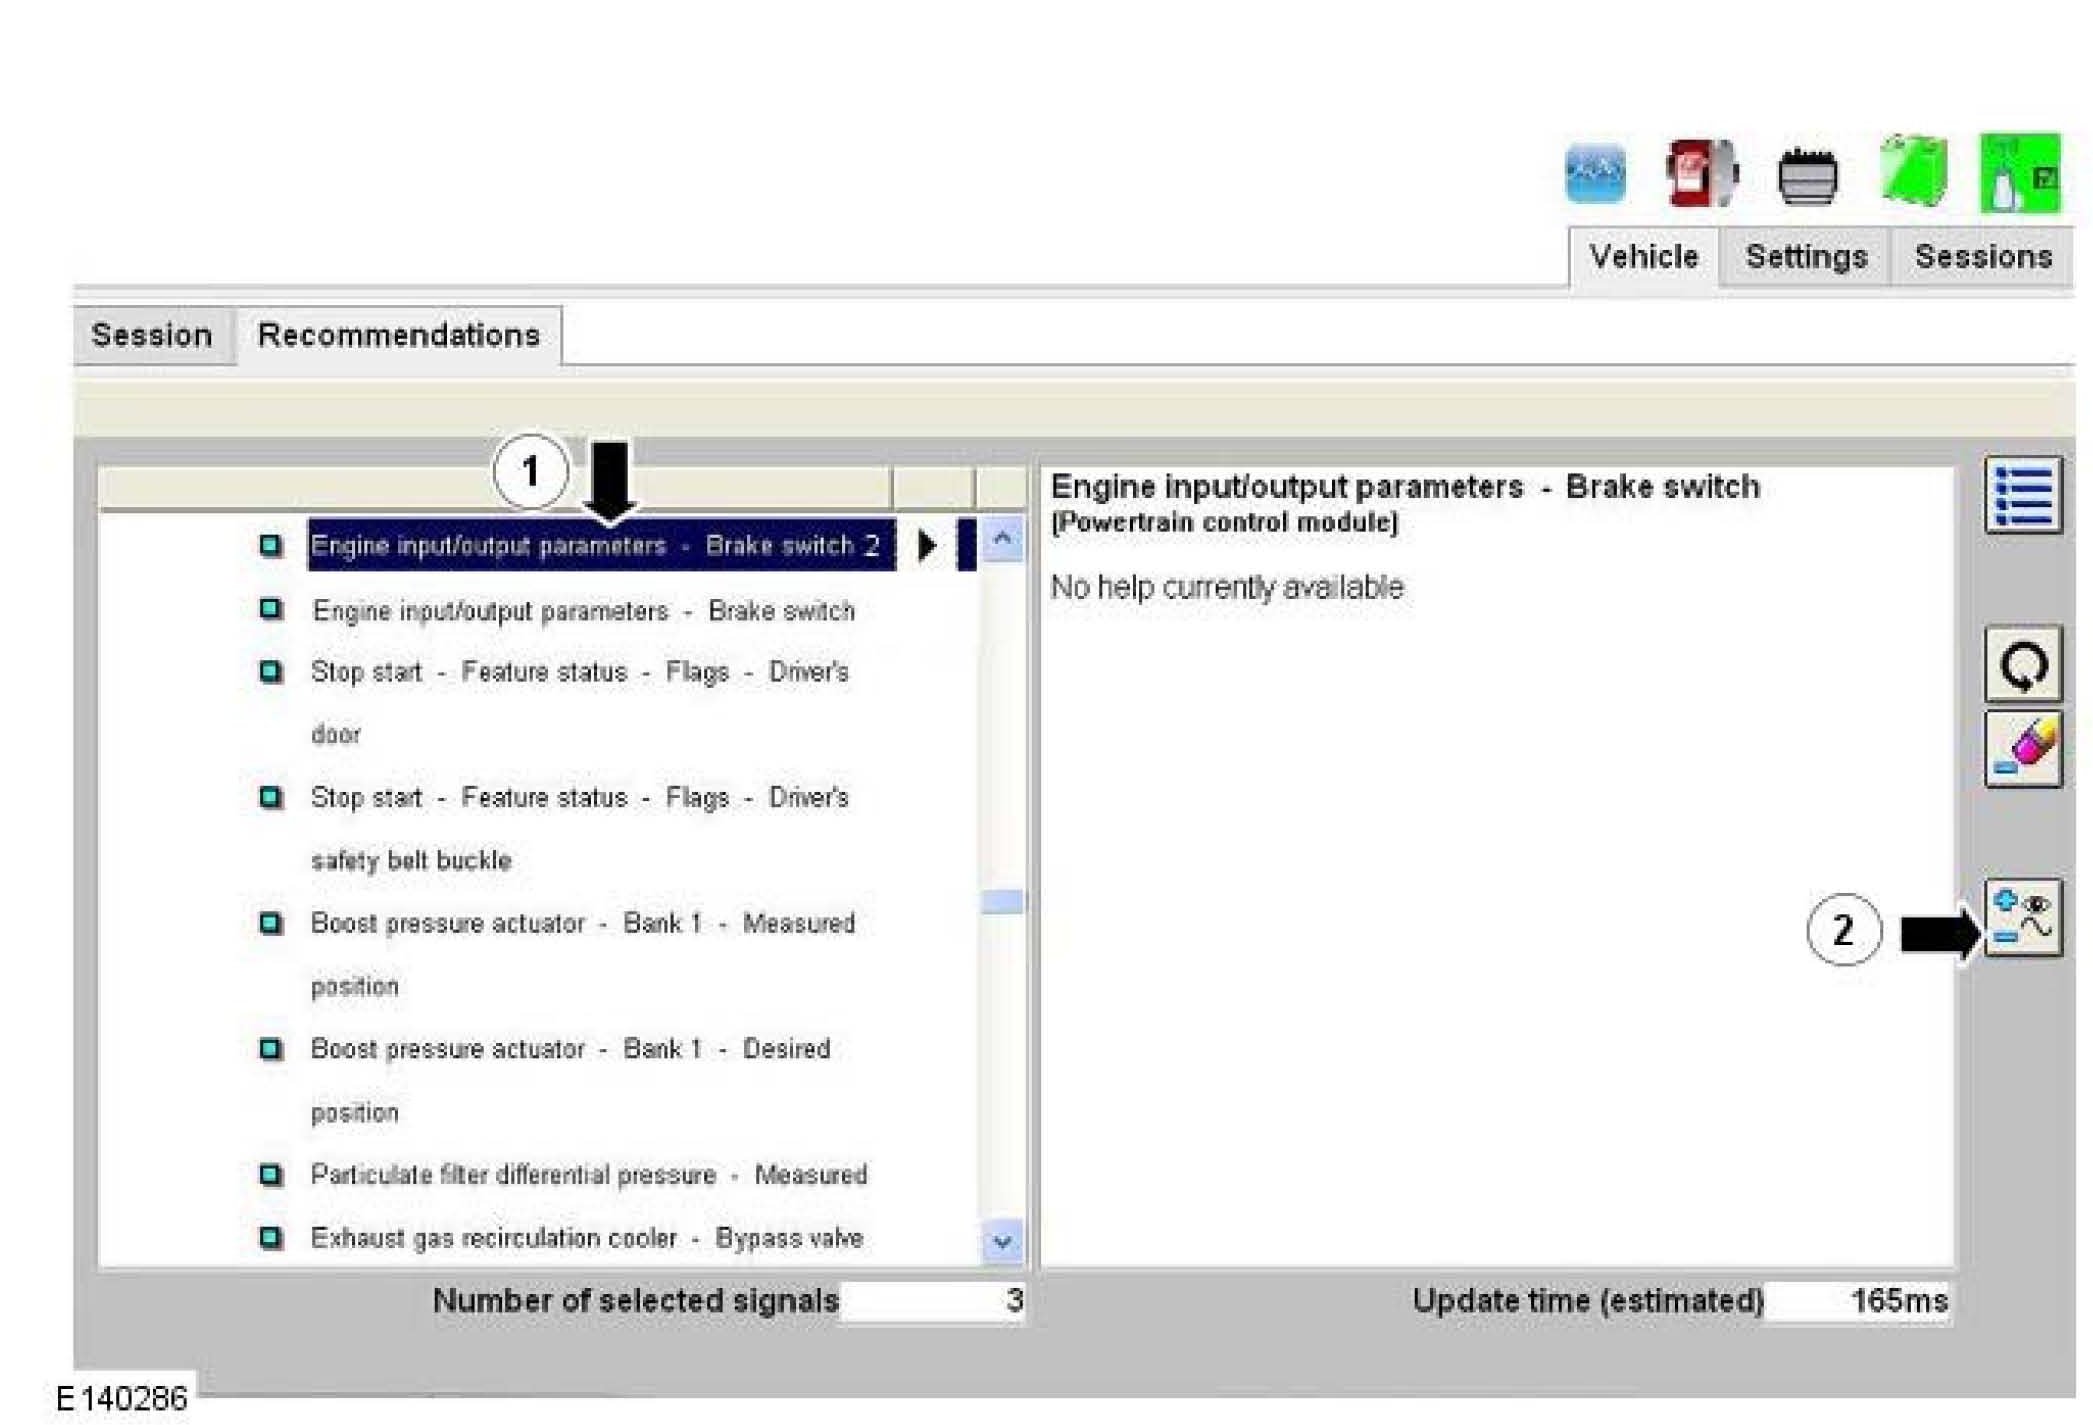Toggle Boost pressure Measured position checkbox
This screenshot has height=1425, width=2093.
click(270, 922)
